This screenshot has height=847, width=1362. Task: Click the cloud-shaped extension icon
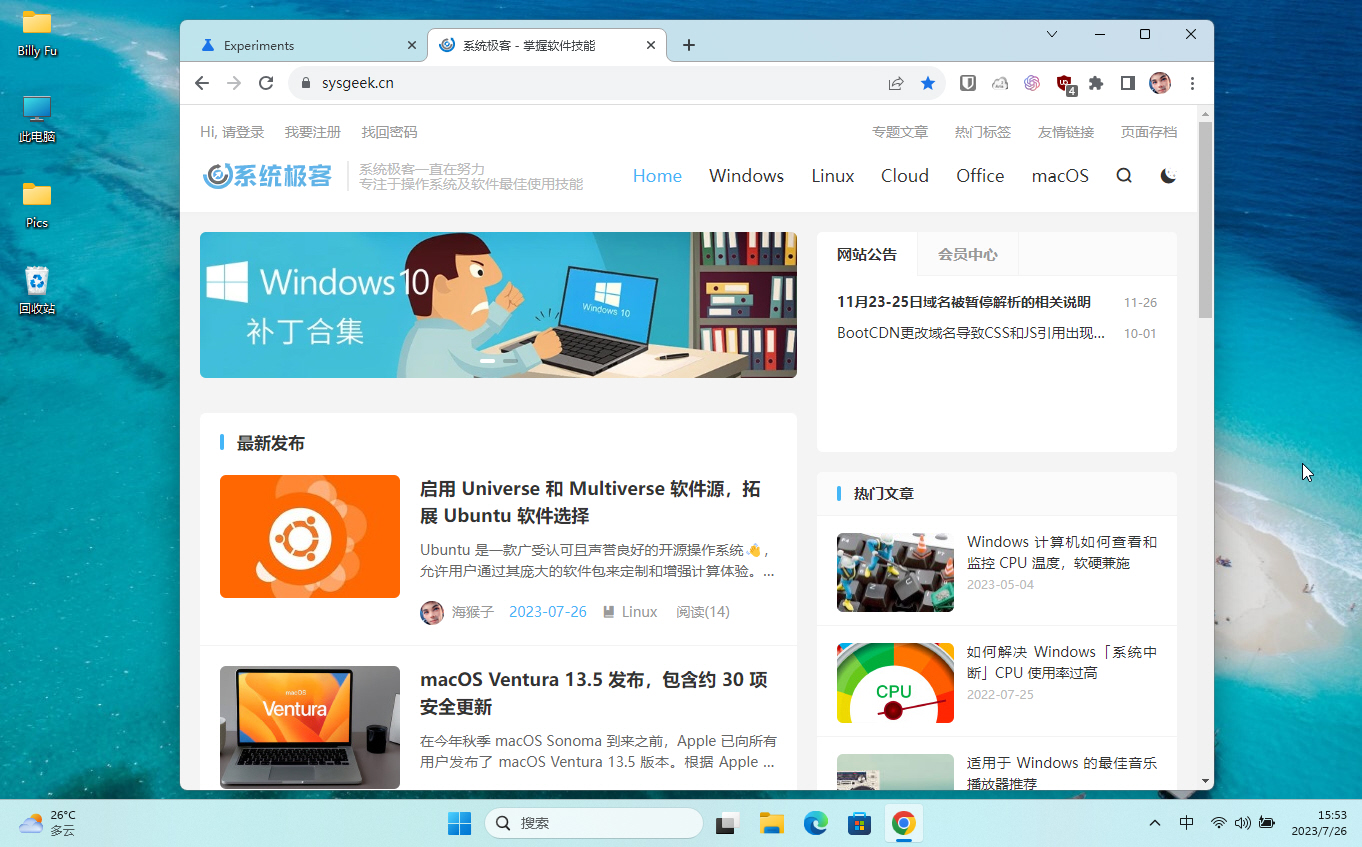click(x=1000, y=83)
